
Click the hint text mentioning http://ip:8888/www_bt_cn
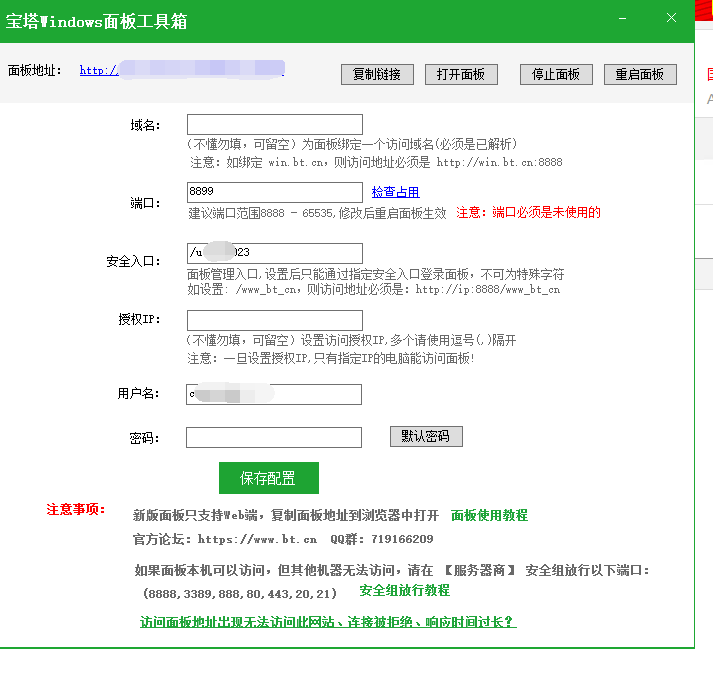click(x=373, y=289)
